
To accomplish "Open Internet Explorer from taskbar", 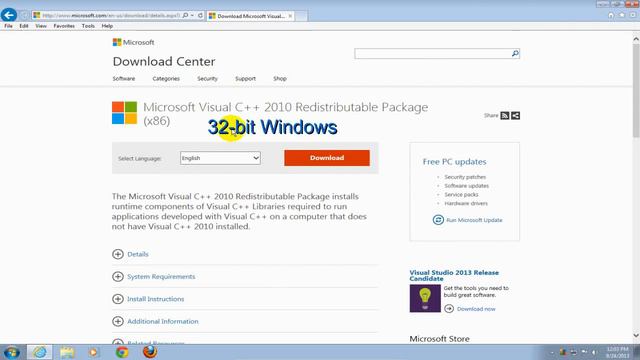I will pos(40,352).
